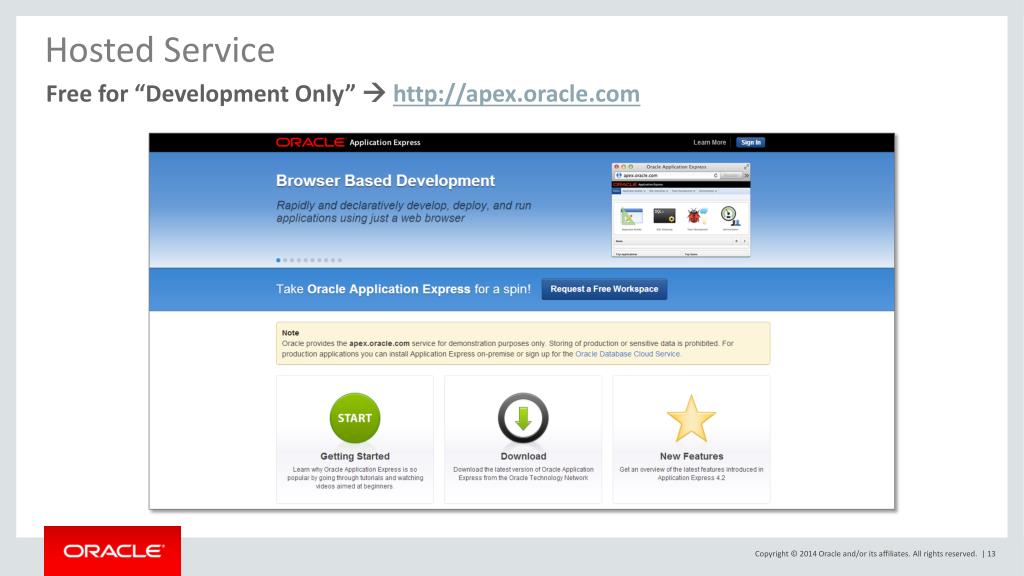1024x576 pixels.
Task: Click Request a Free Workspace button
Action: click(x=604, y=289)
